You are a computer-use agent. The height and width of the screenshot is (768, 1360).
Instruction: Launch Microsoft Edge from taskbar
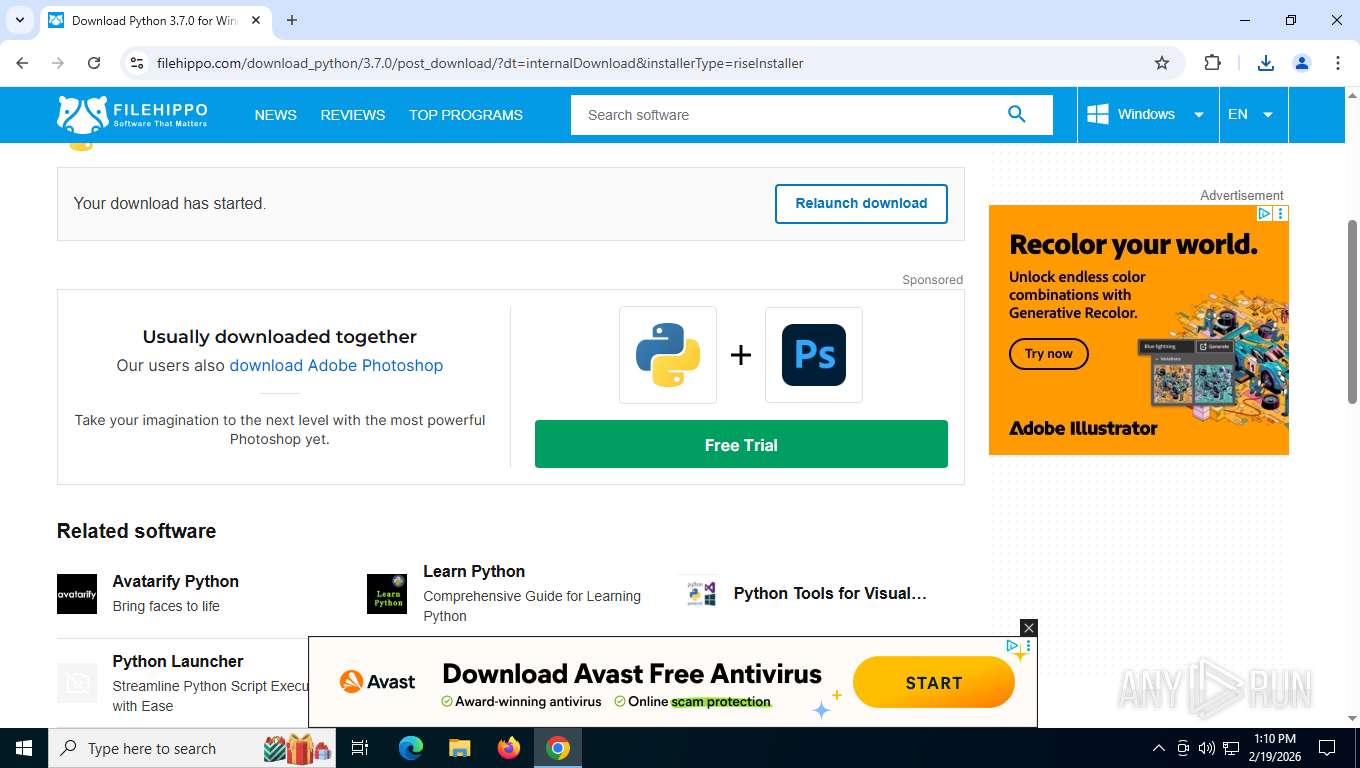point(410,748)
